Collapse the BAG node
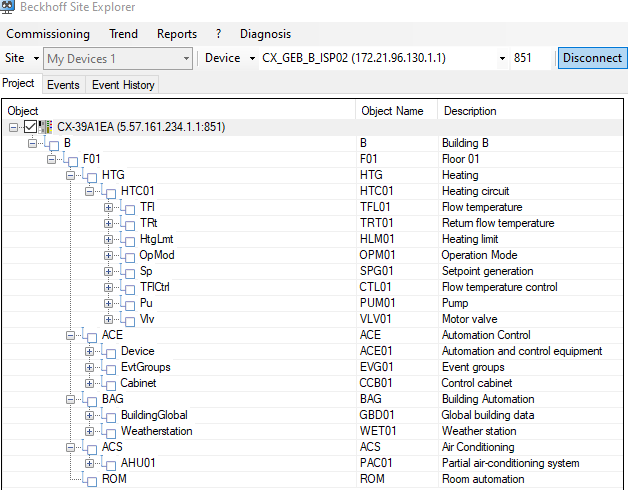This screenshot has height=490, width=628. point(70,399)
